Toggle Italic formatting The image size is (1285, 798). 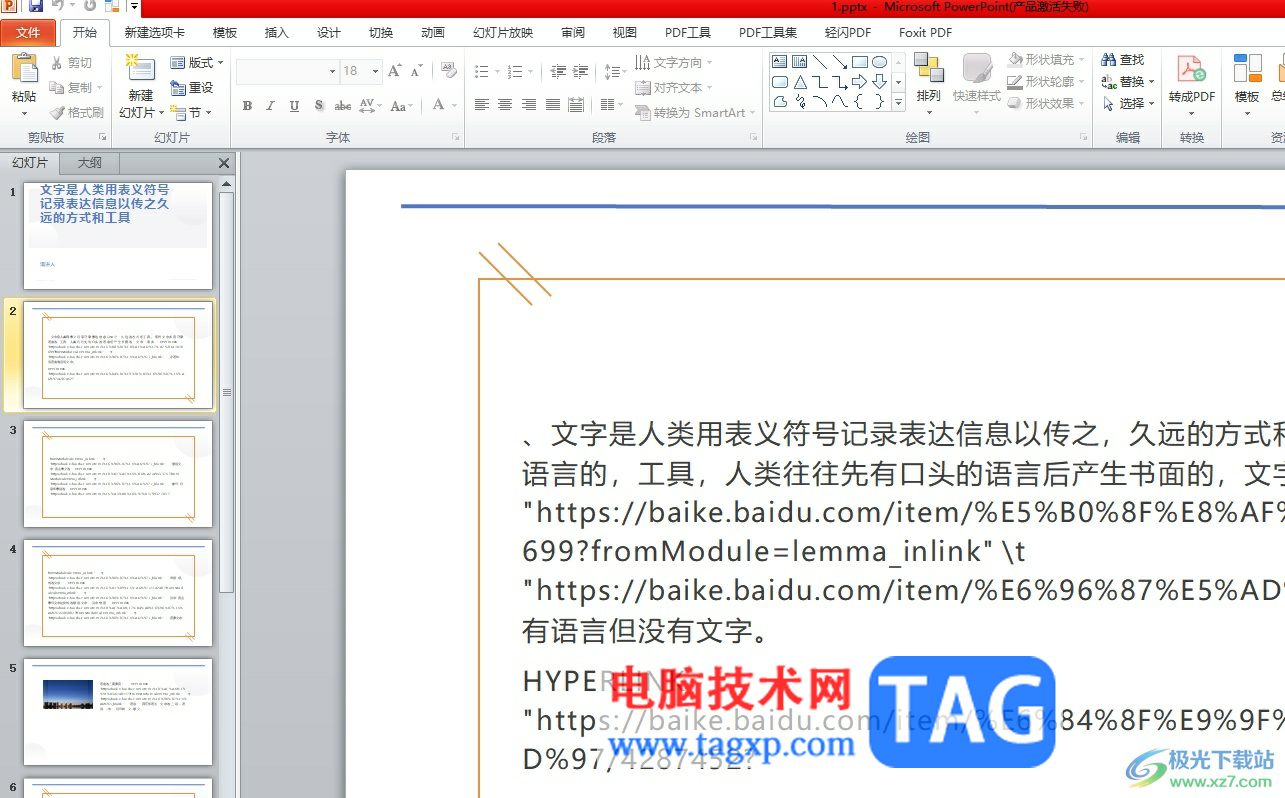[x=271, y=106]
